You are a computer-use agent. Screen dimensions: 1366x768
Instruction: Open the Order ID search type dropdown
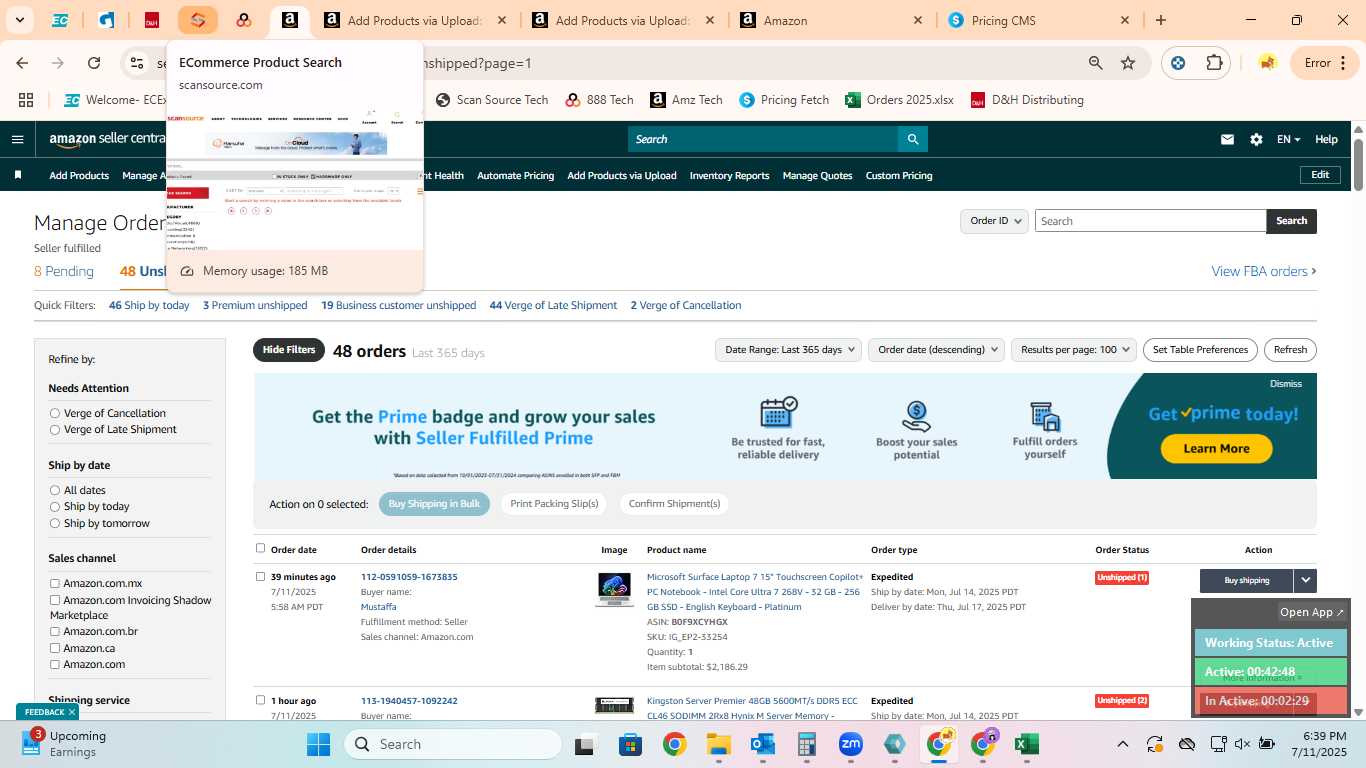coord(995,221)
